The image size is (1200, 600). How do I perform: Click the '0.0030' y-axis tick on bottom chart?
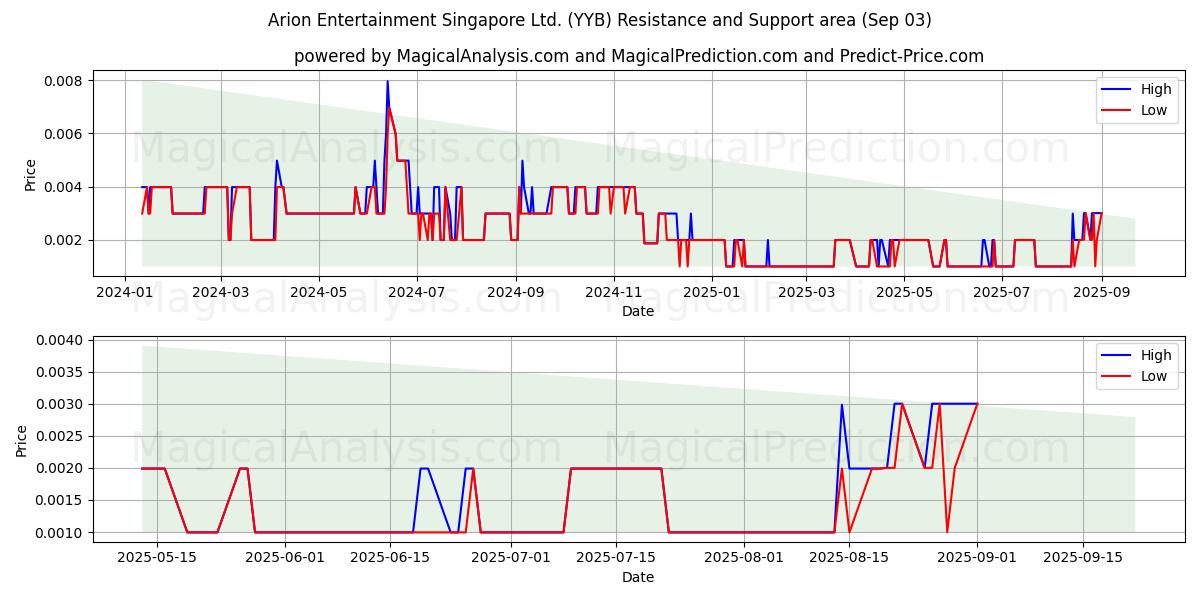(x=61, y=404)
